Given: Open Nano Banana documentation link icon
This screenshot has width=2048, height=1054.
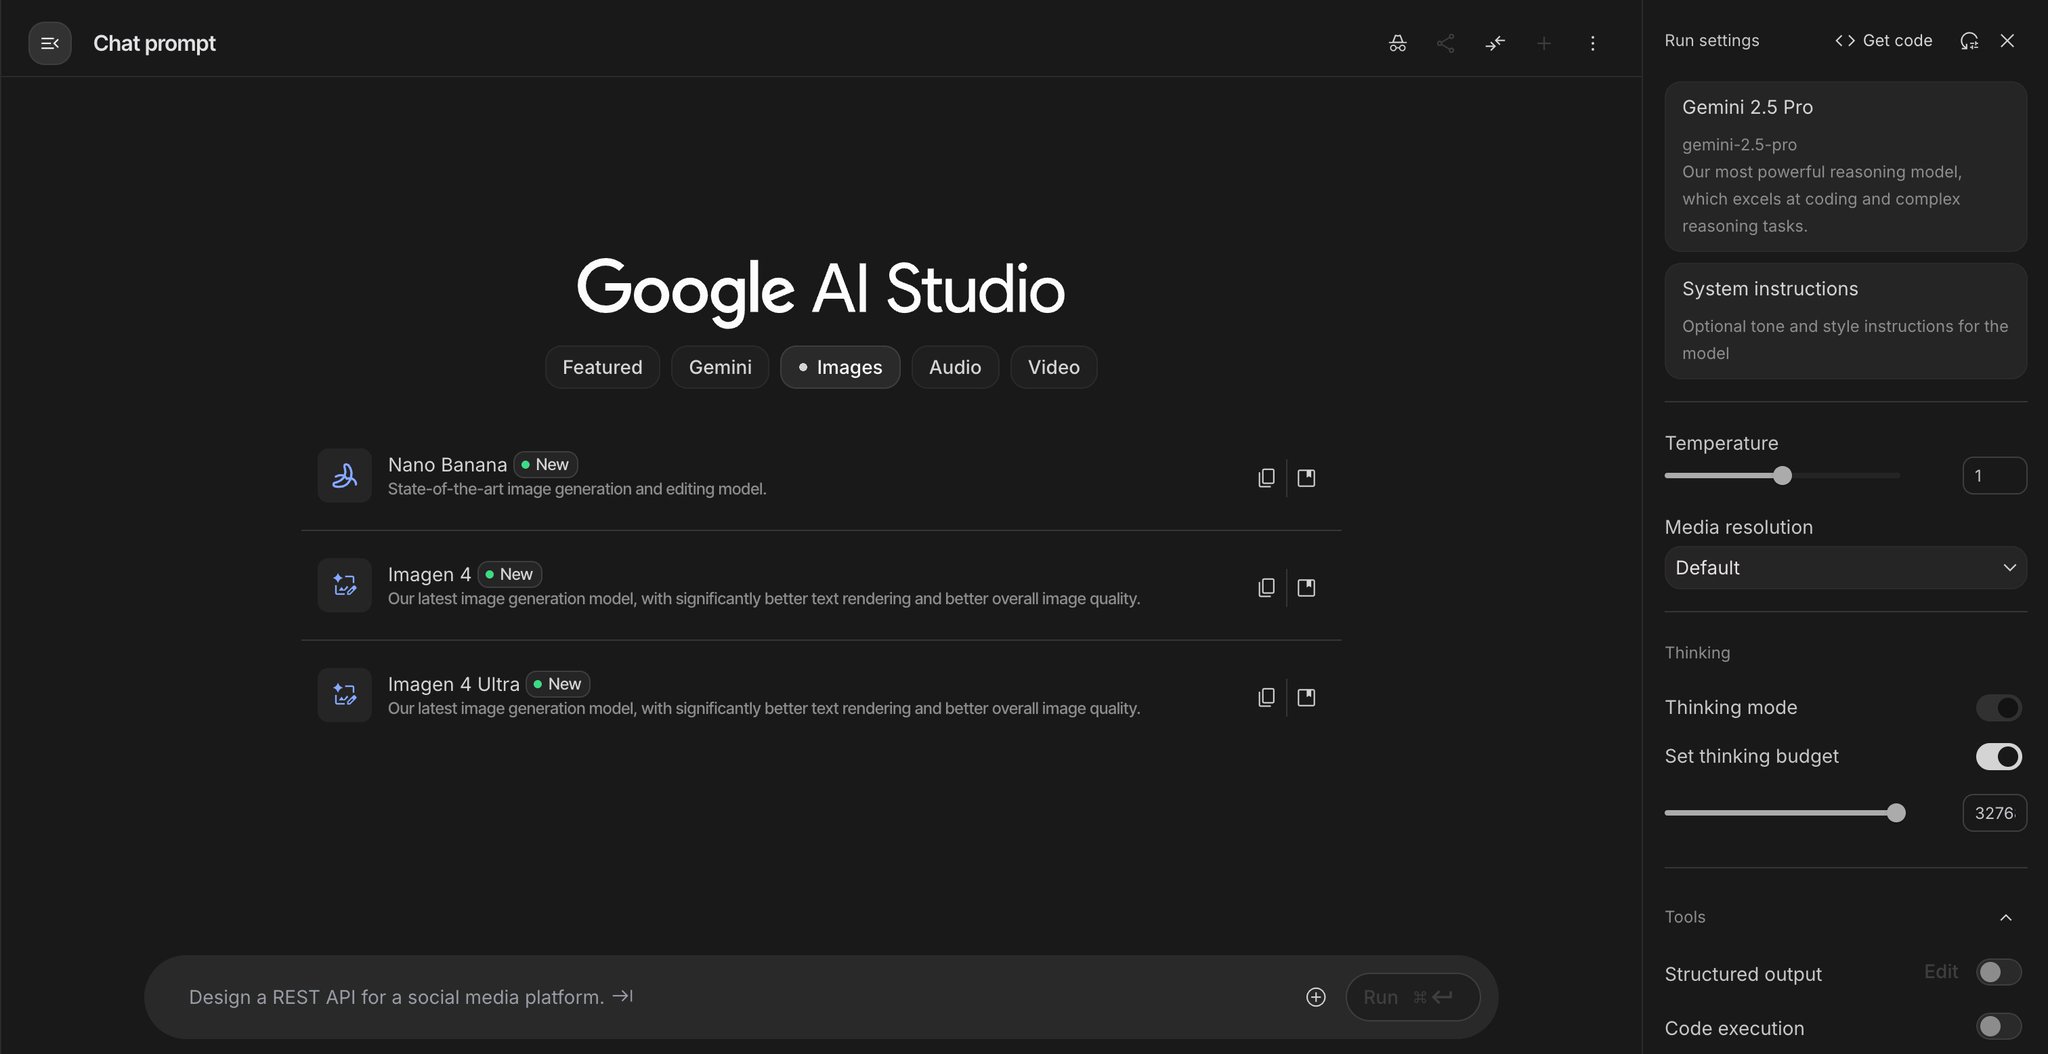Looking at the screenshot, I should 1306,478.
